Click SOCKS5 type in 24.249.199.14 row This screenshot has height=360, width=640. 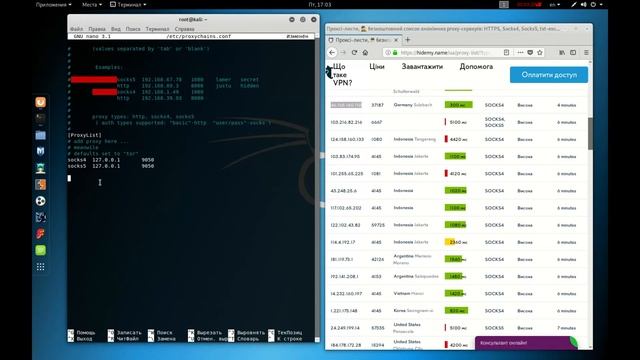tap(494, 328)
